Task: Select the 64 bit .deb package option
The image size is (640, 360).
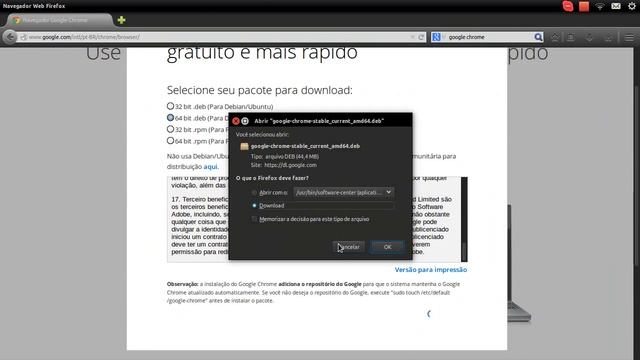Action: 170,118
